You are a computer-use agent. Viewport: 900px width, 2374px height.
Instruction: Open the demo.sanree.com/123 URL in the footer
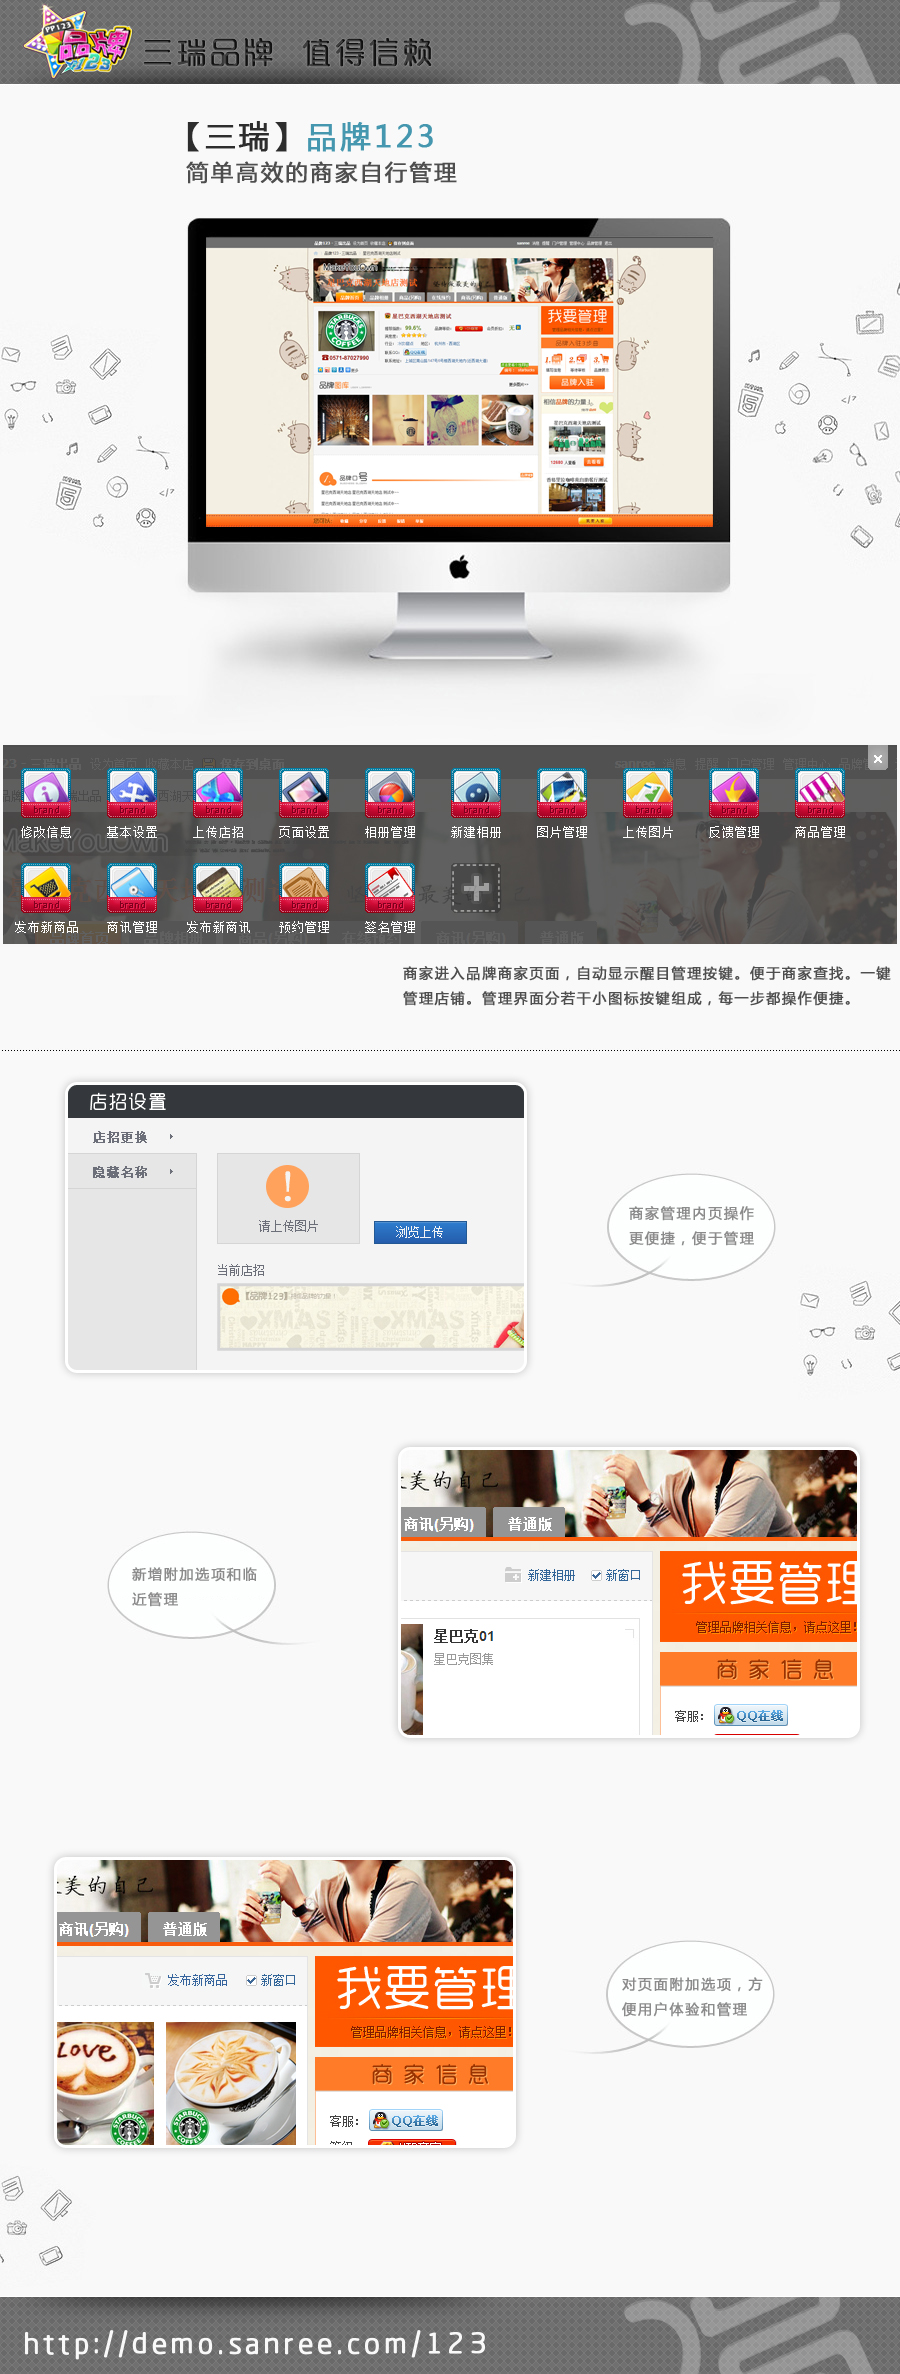coord(255,2343)
